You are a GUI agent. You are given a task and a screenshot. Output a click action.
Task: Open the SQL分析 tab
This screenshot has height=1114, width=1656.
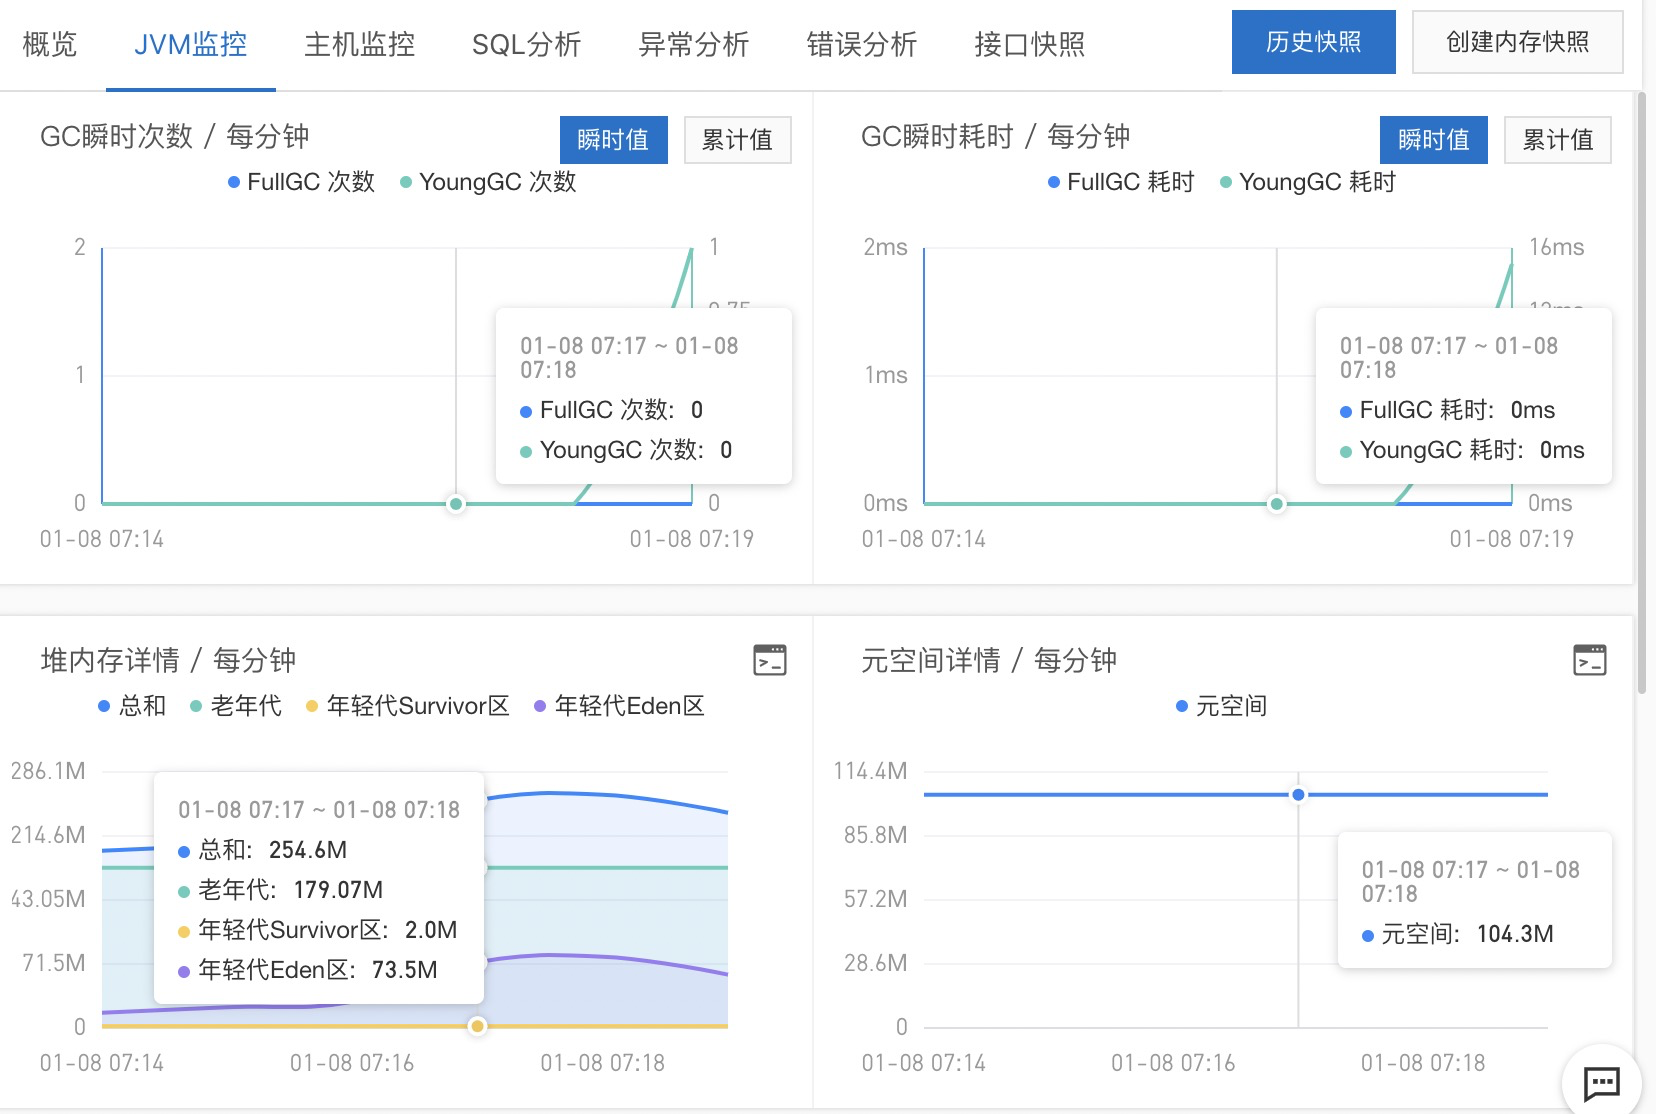point(526,45)
